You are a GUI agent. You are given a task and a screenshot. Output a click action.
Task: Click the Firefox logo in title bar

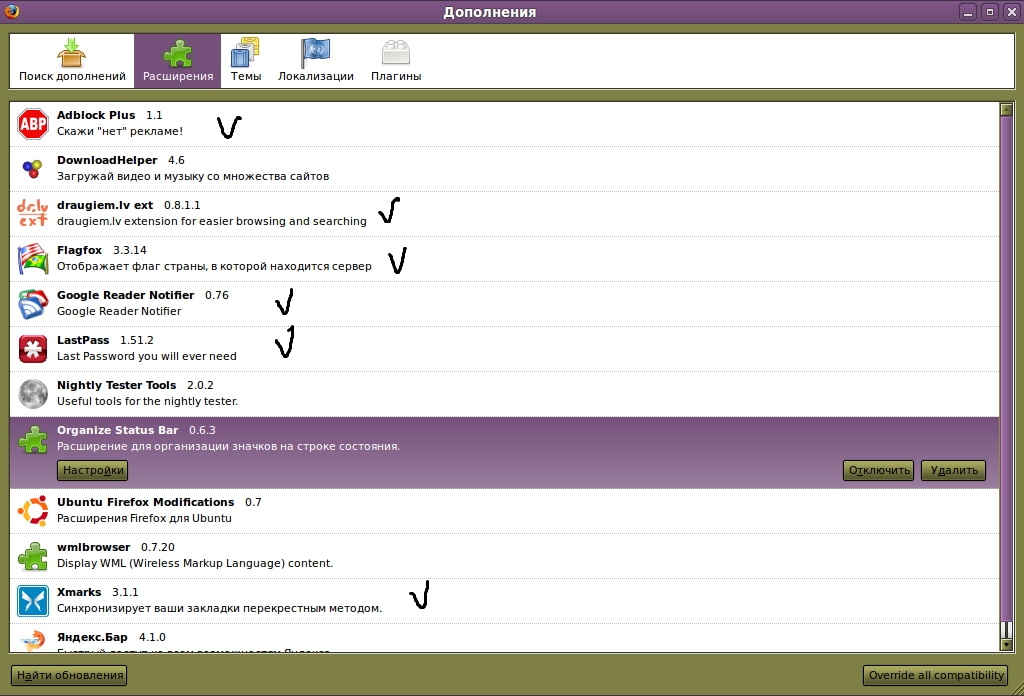tap(12, 11)
